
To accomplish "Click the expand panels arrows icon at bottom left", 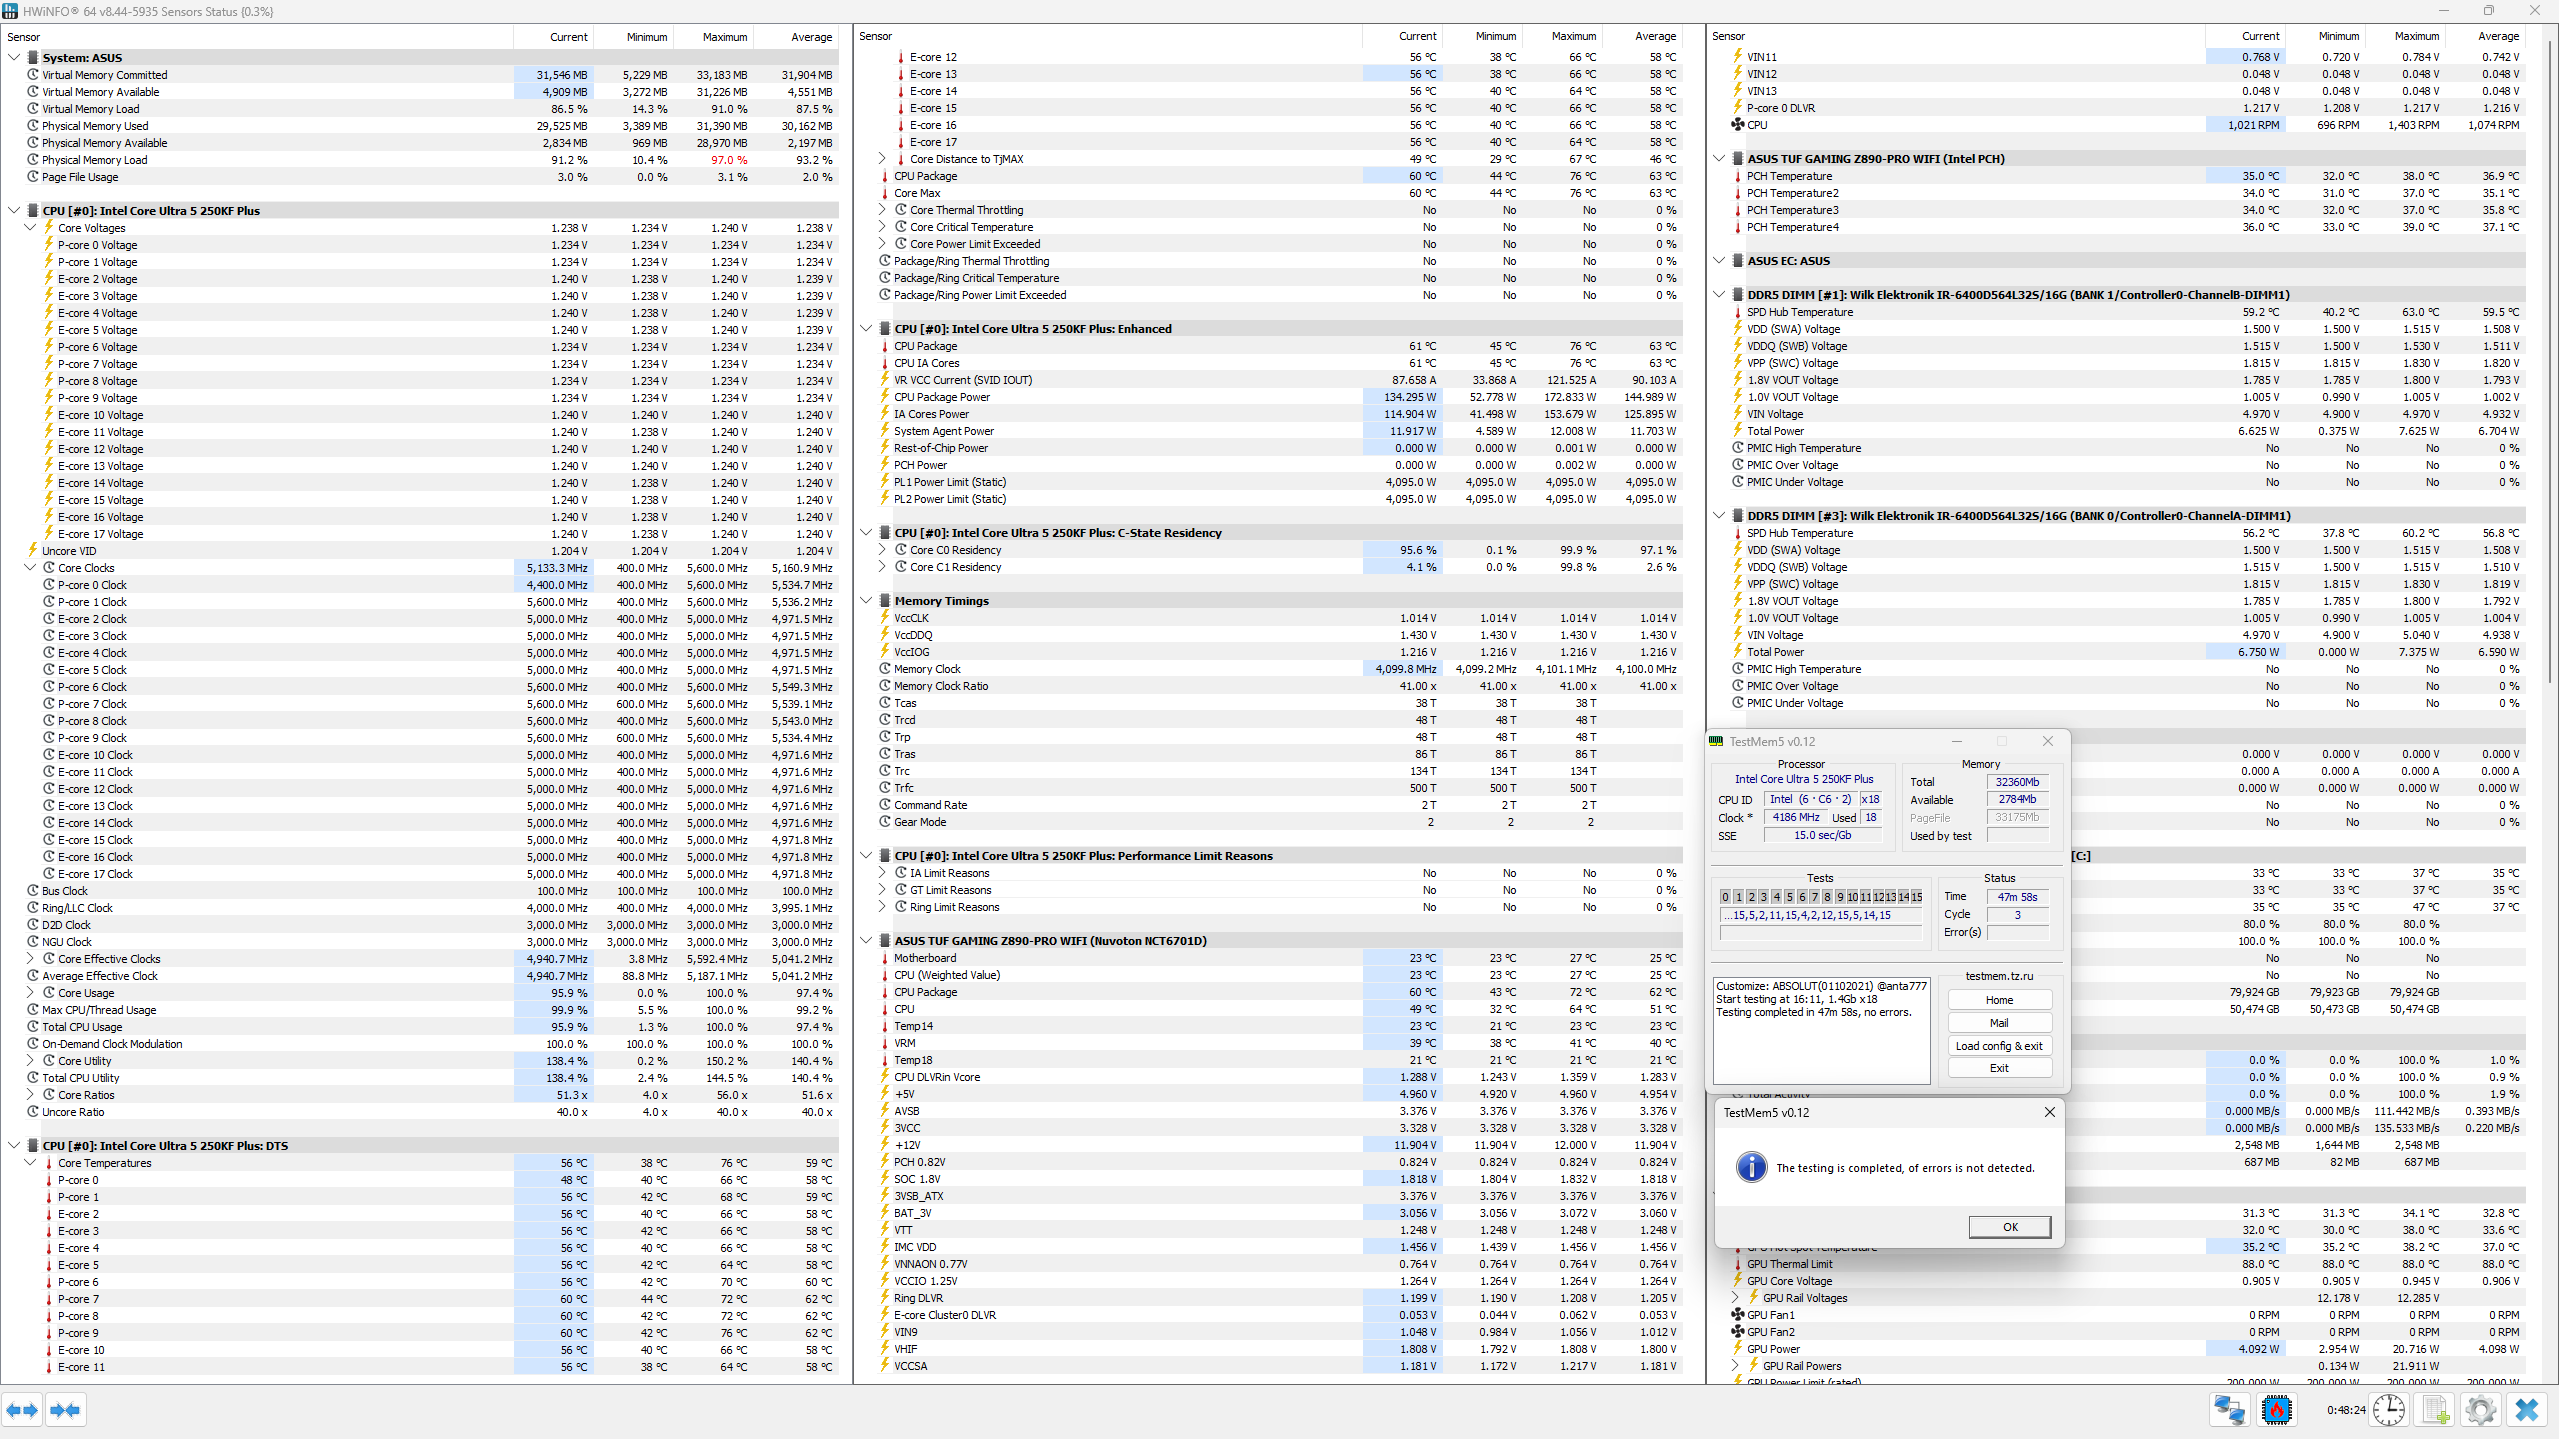I will 22,1410.
